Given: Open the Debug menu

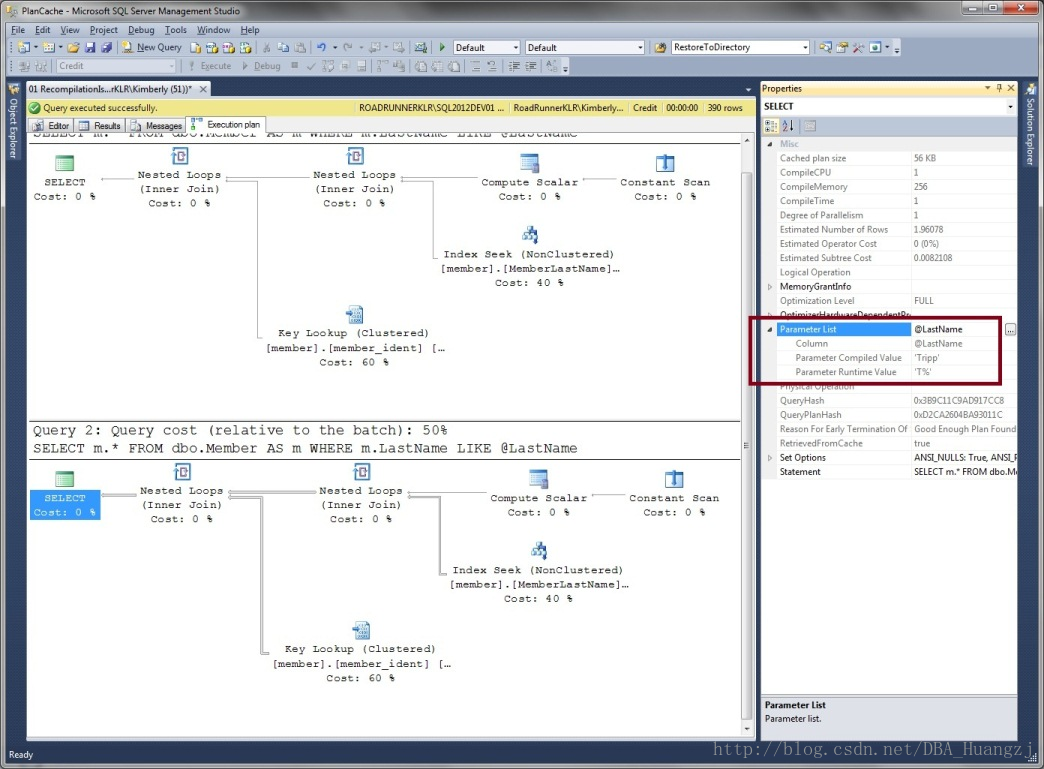Looking at the screenshot, I should click(141, 30).
